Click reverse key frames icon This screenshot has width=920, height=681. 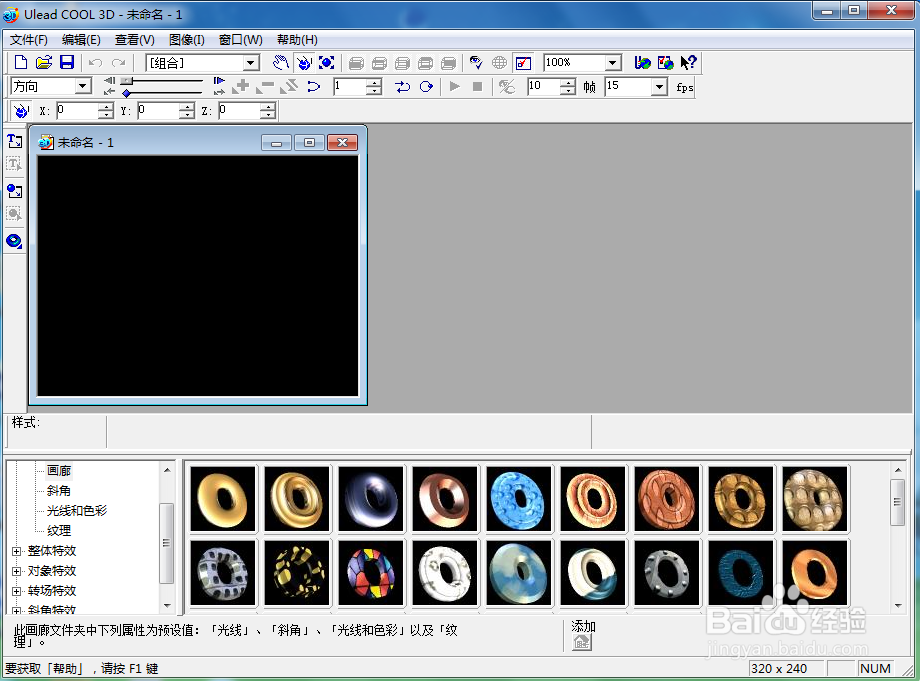click(289, 87)
